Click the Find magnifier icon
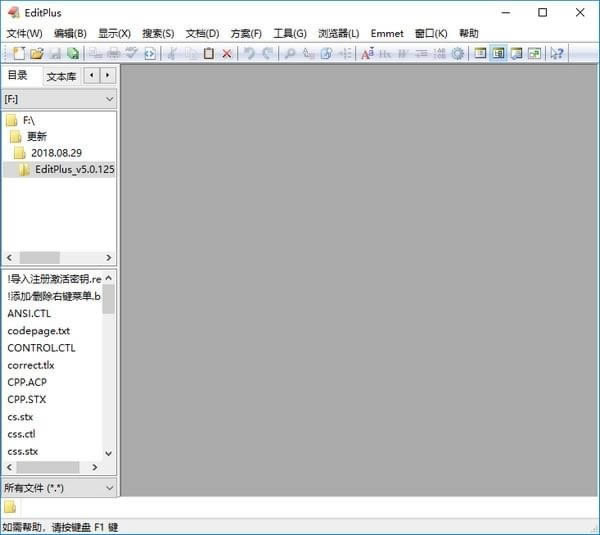Viewport: 600px width, 535px height. (290, 53)
